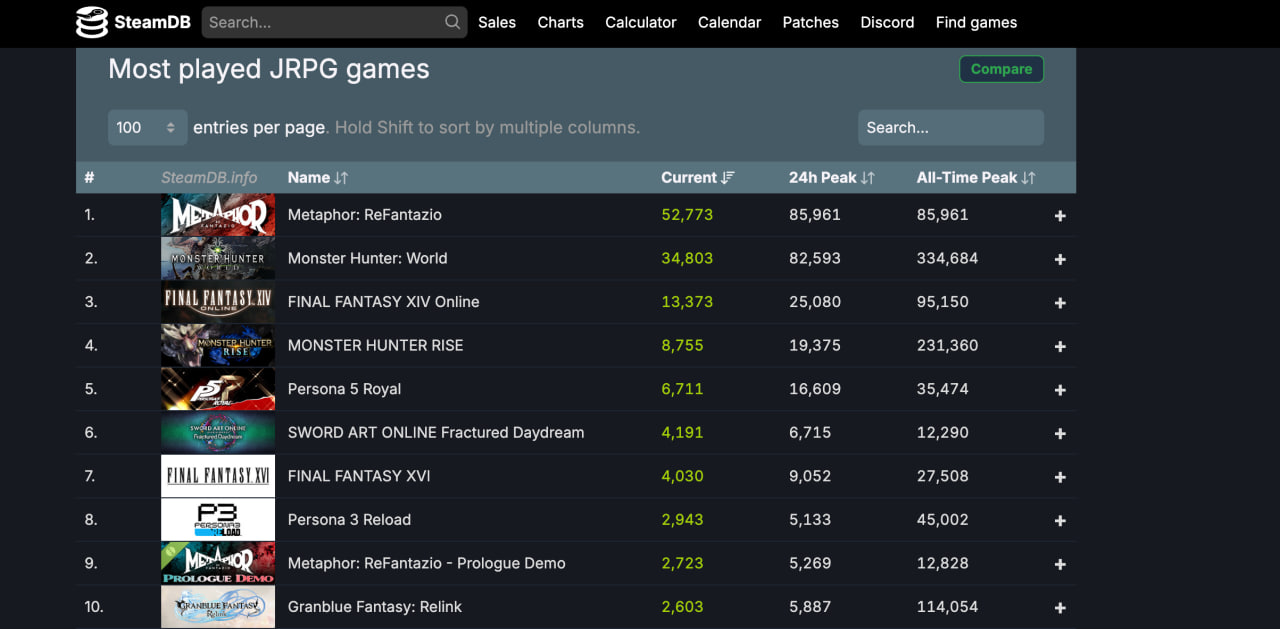The width and height of the screenshot is (1280, 629).
Task: Click the Persona 3 Reload thumbnail
Action: [218, 520]
